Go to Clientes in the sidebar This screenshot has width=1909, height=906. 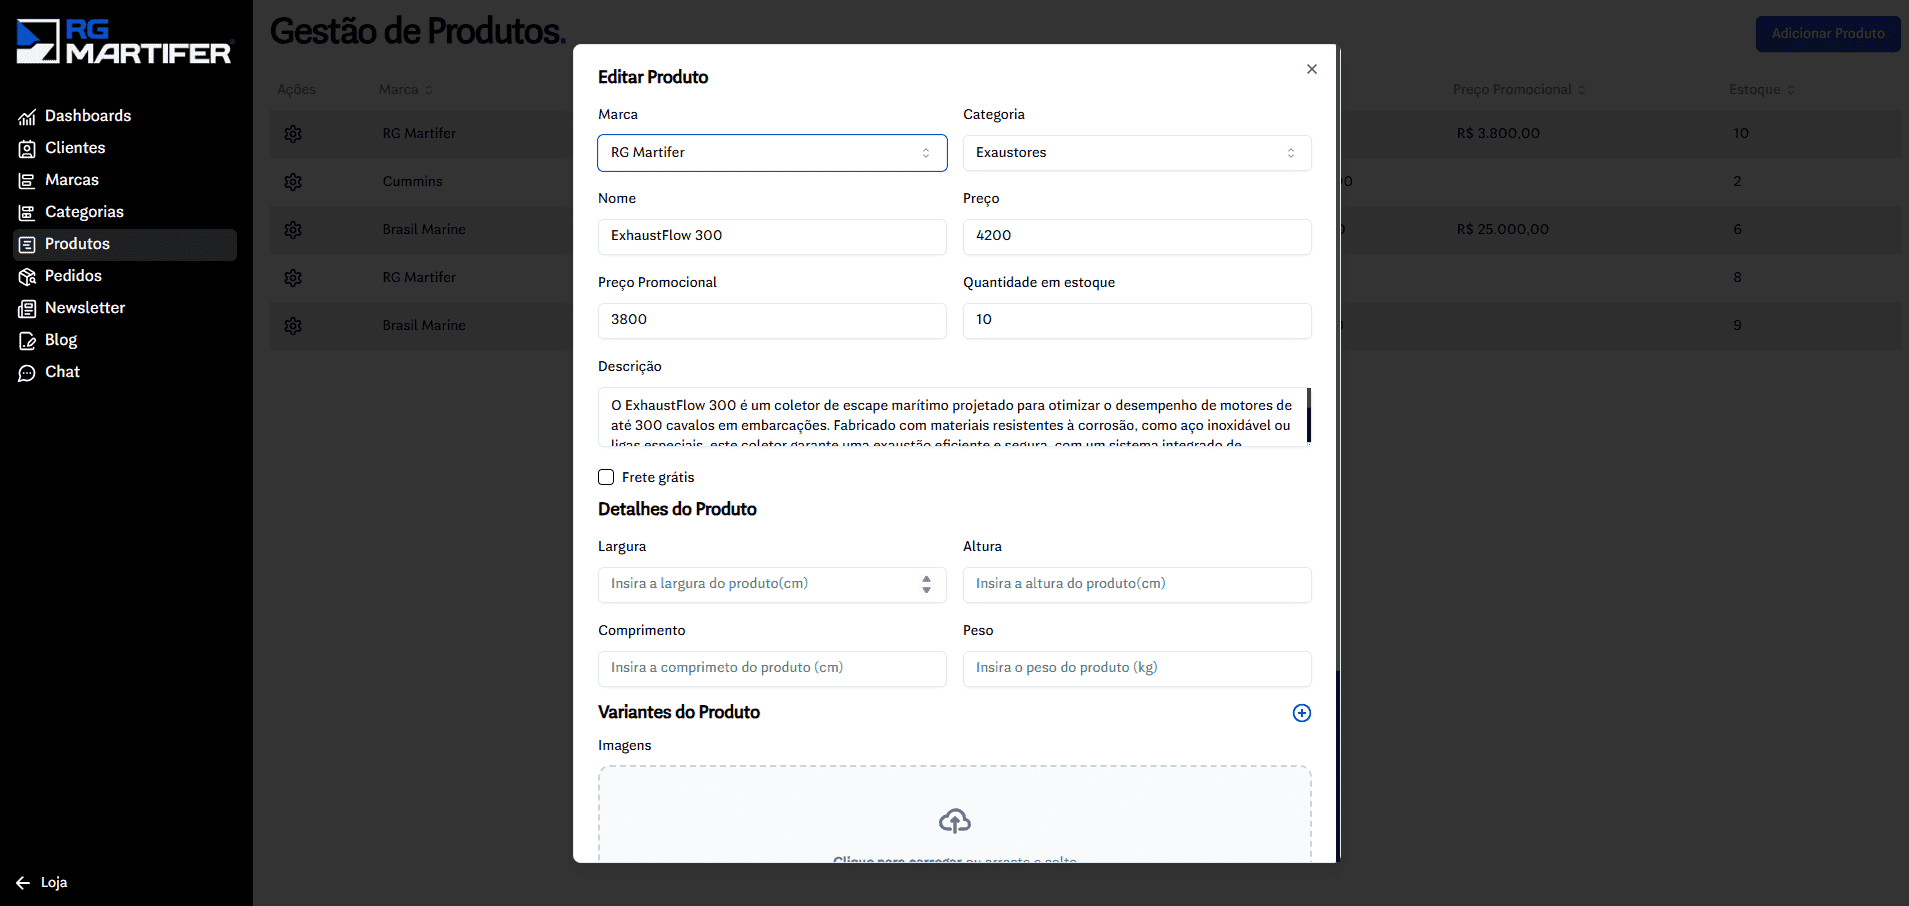[x=75, y=148]
